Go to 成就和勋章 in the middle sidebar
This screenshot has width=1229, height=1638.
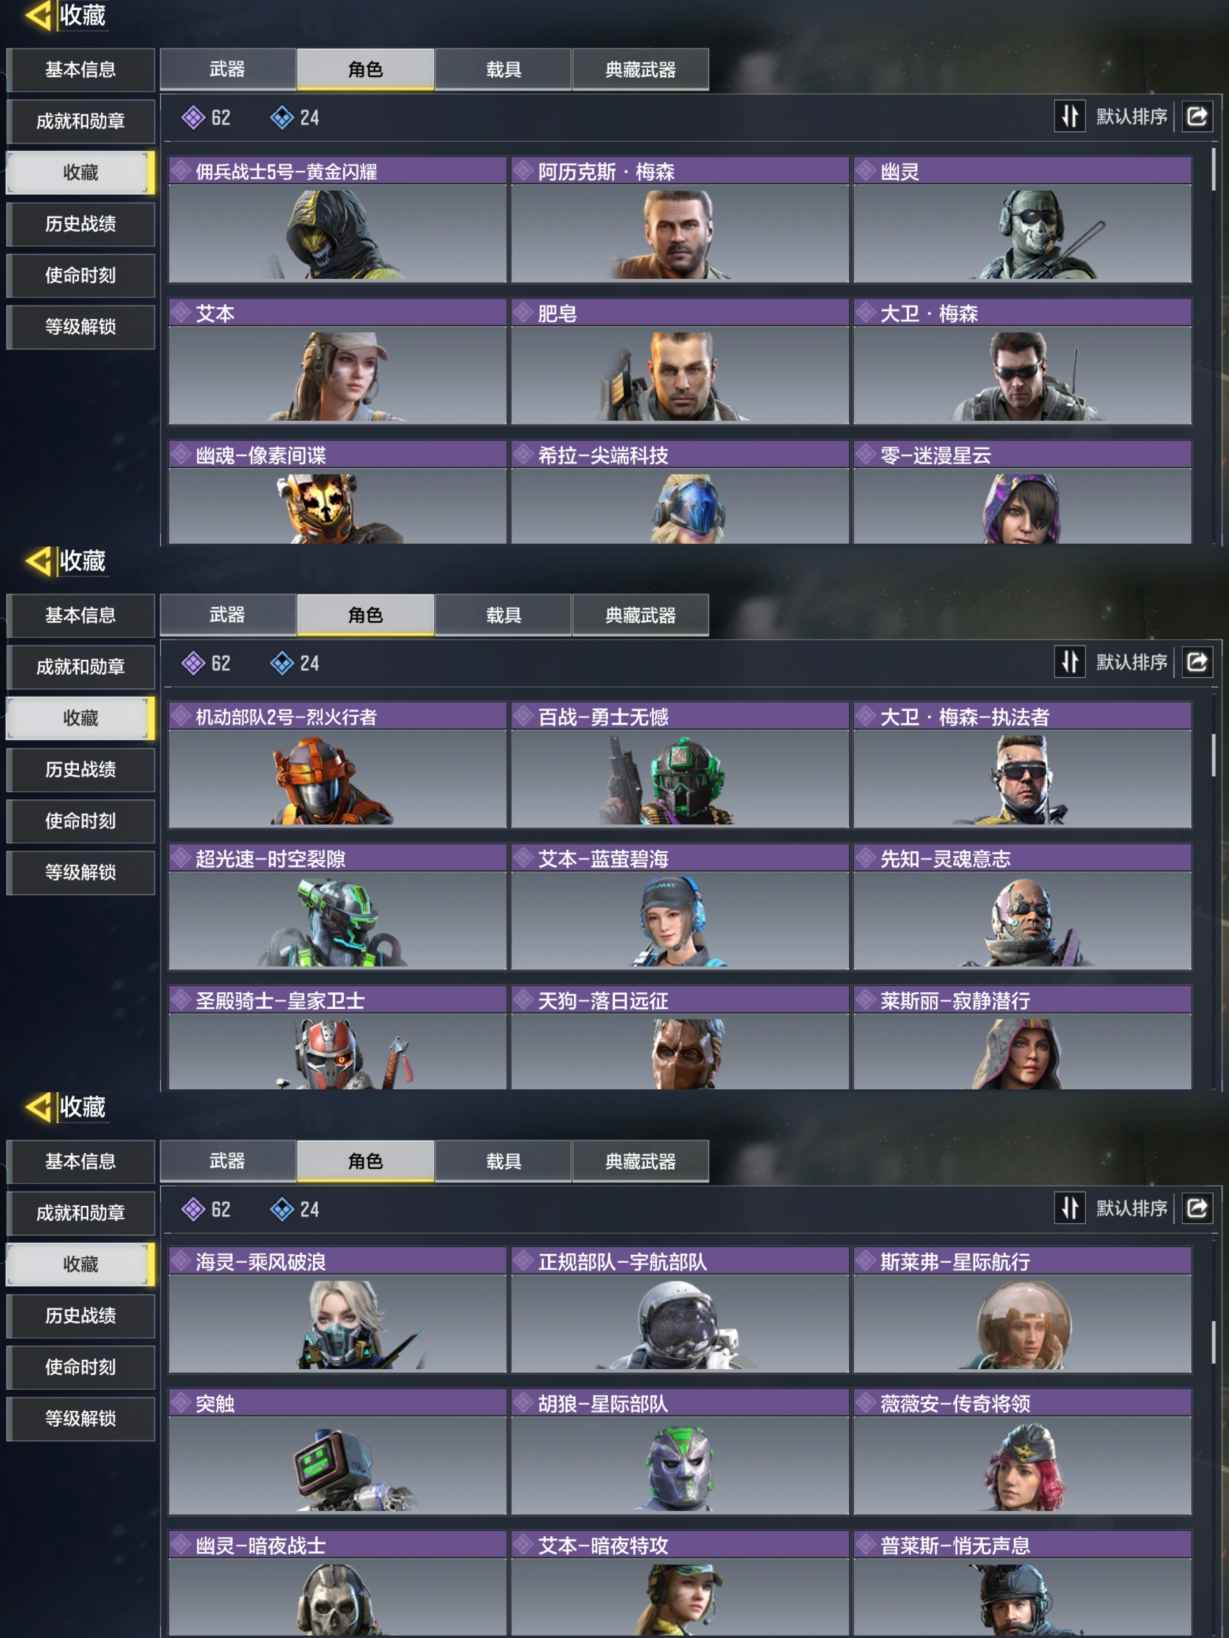click(x=80, y=667)
